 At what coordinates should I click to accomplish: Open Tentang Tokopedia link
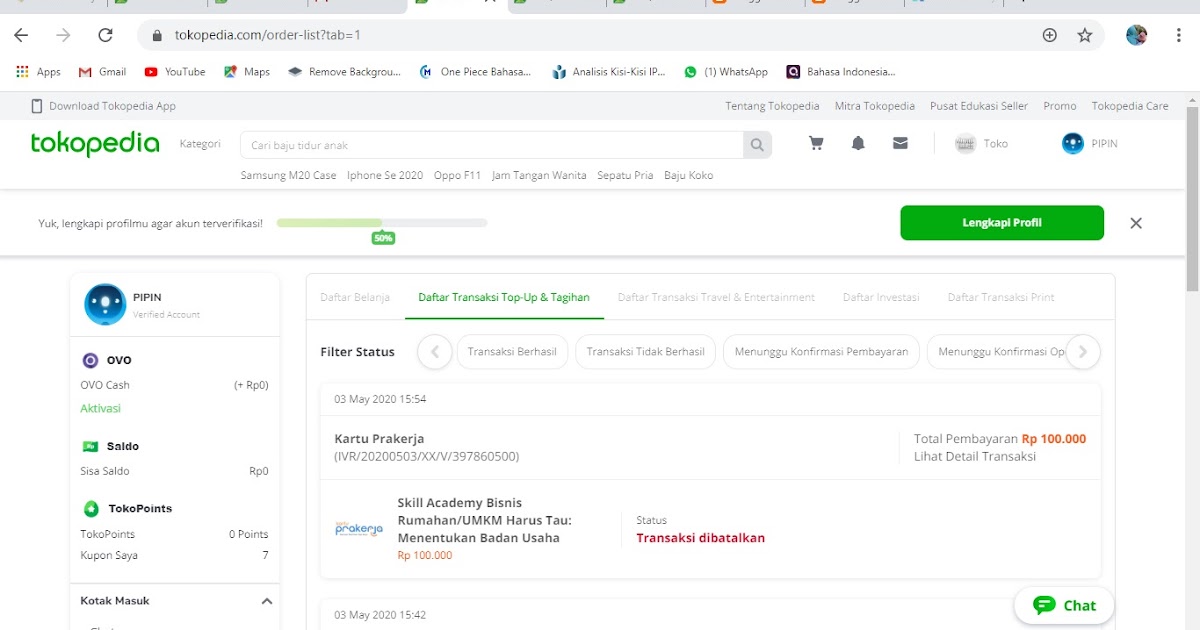pyautogui.click(x=772, y=106)
